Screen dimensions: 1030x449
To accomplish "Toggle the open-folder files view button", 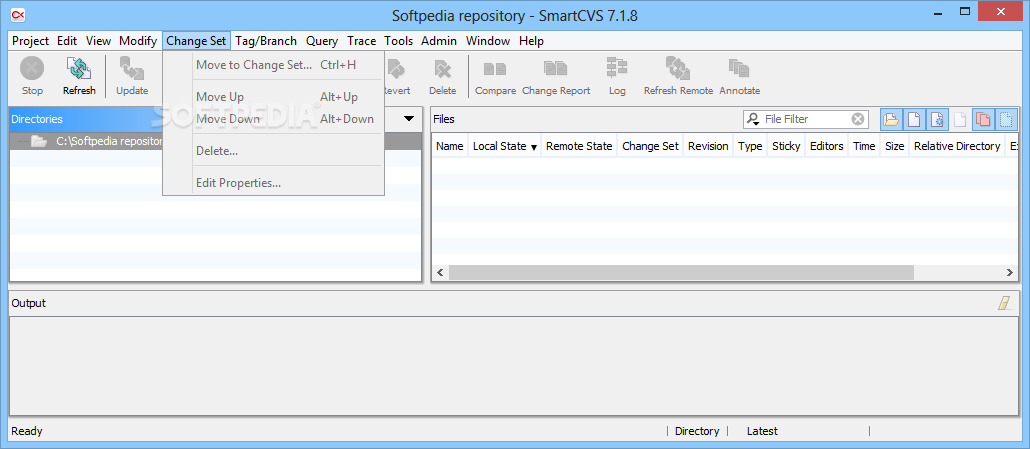I will point(891,119).
